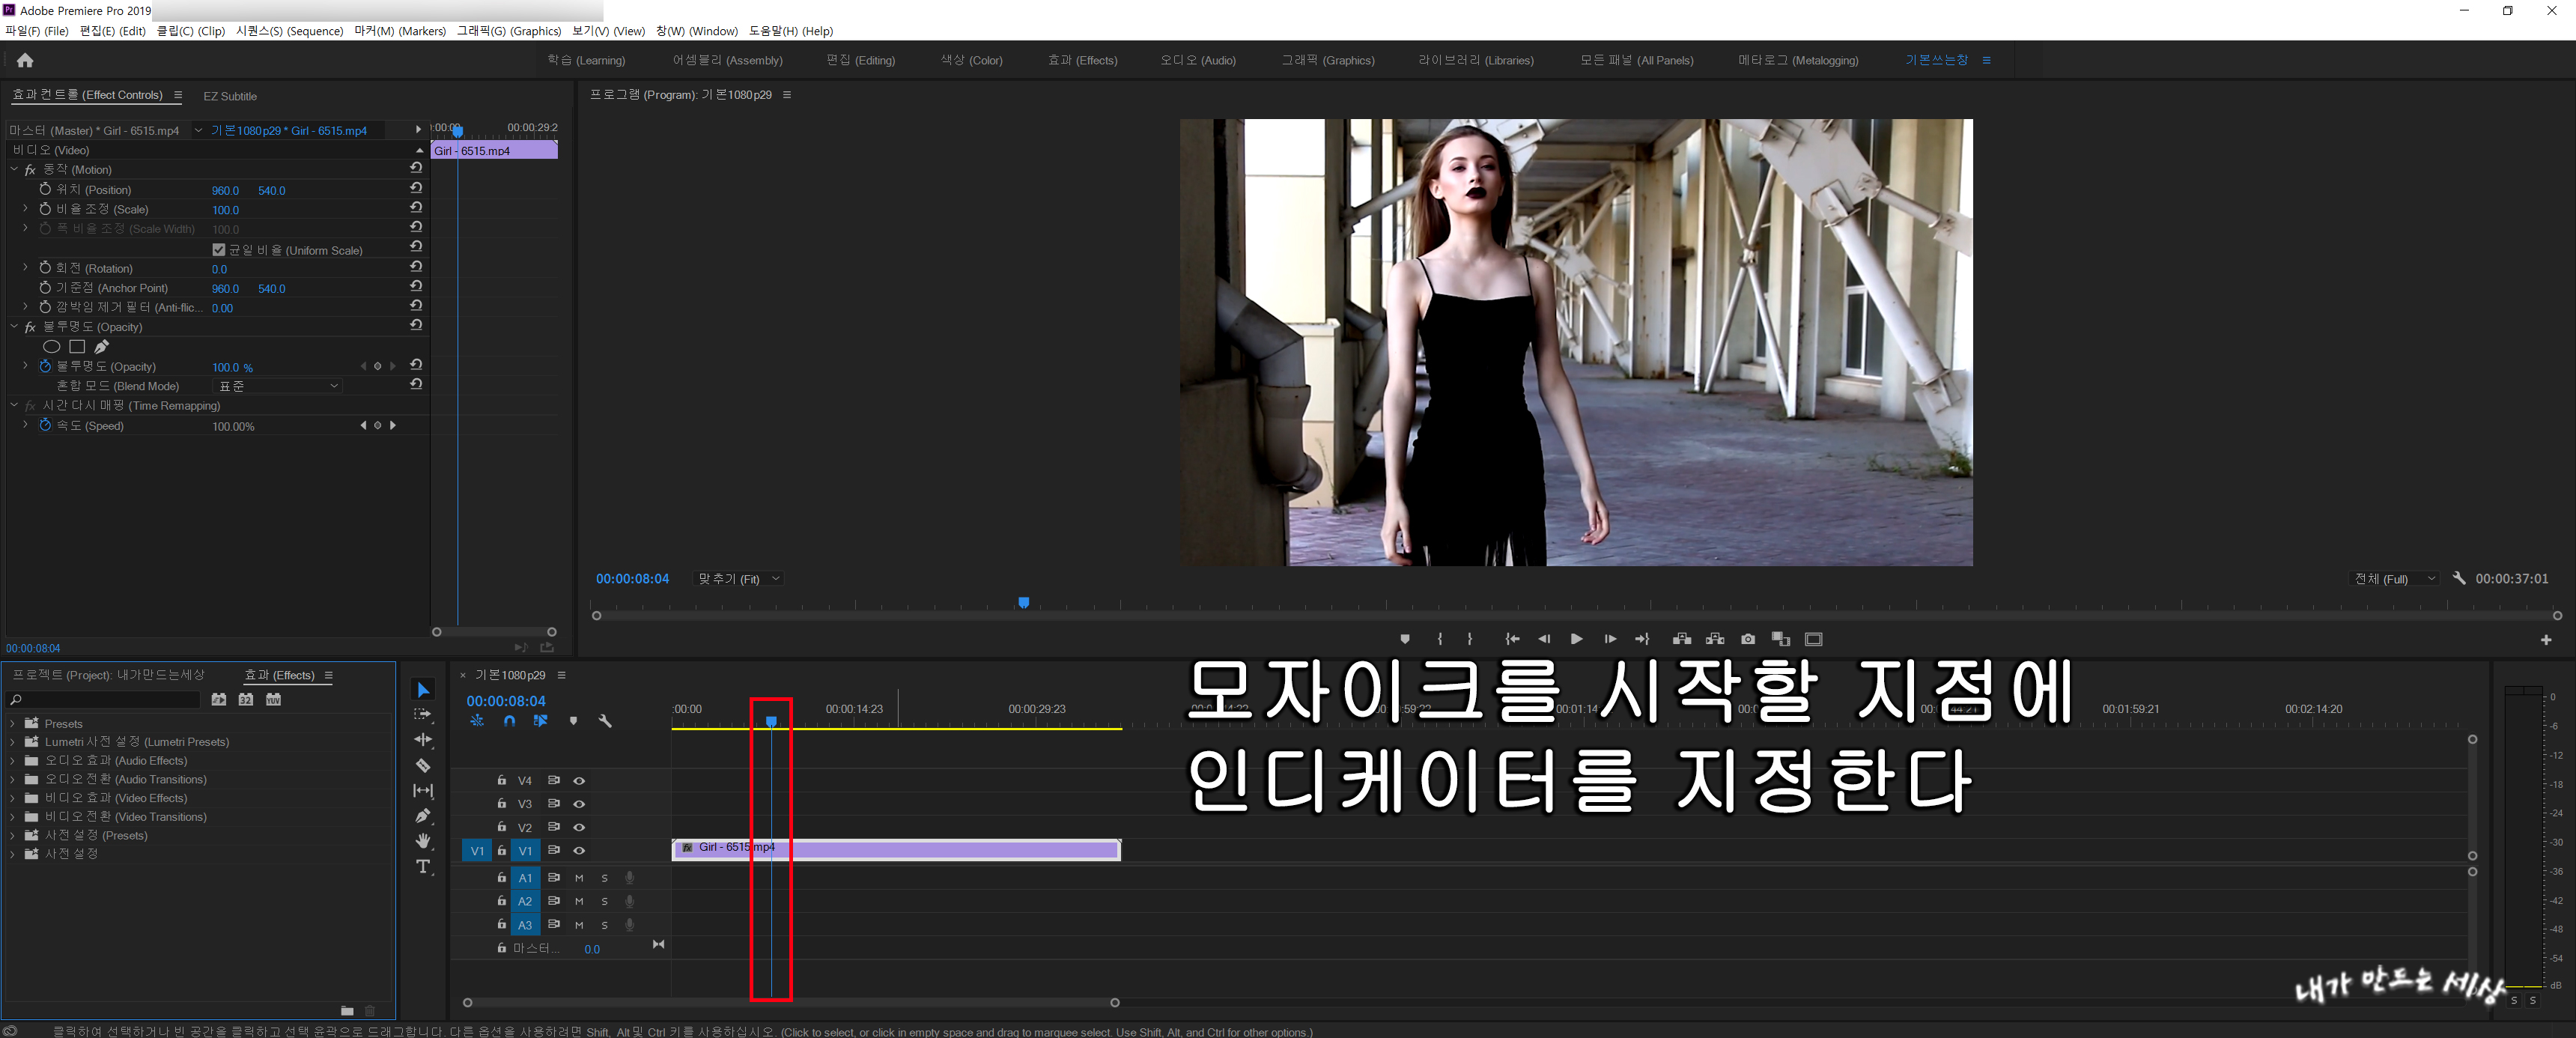2576x1038 pixels.
Task: Select the Pen tool in toolbox
Action: (423, 816)
